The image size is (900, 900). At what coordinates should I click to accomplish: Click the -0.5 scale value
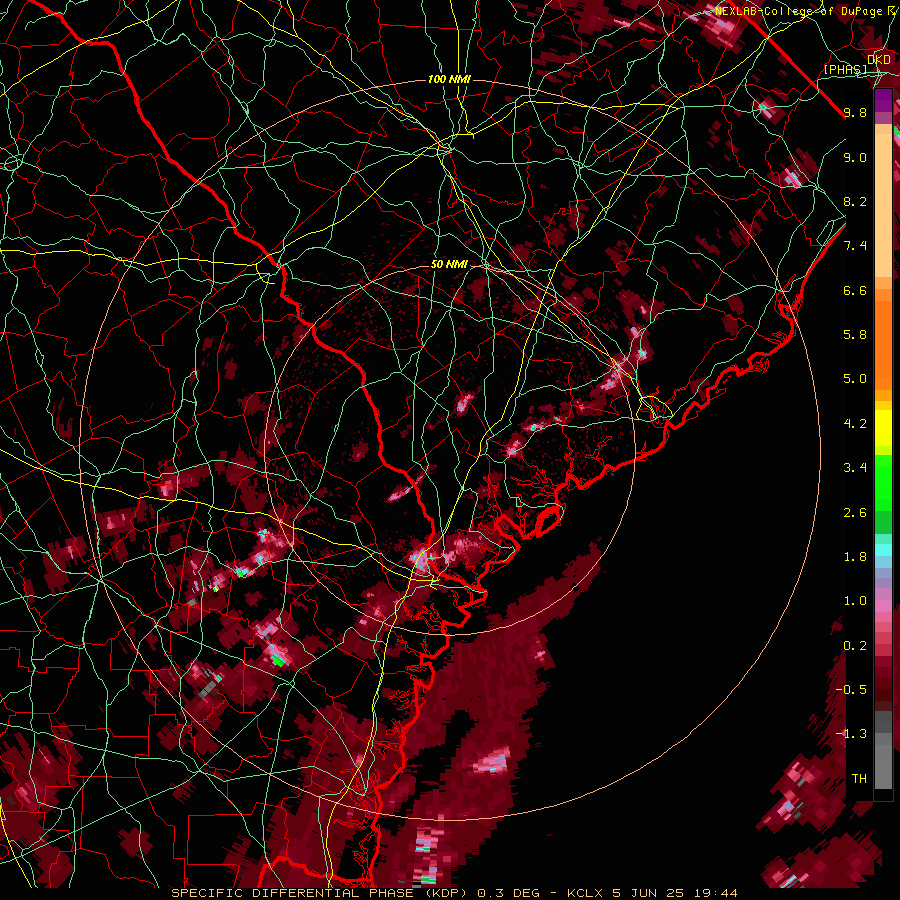tap(851, 690)
